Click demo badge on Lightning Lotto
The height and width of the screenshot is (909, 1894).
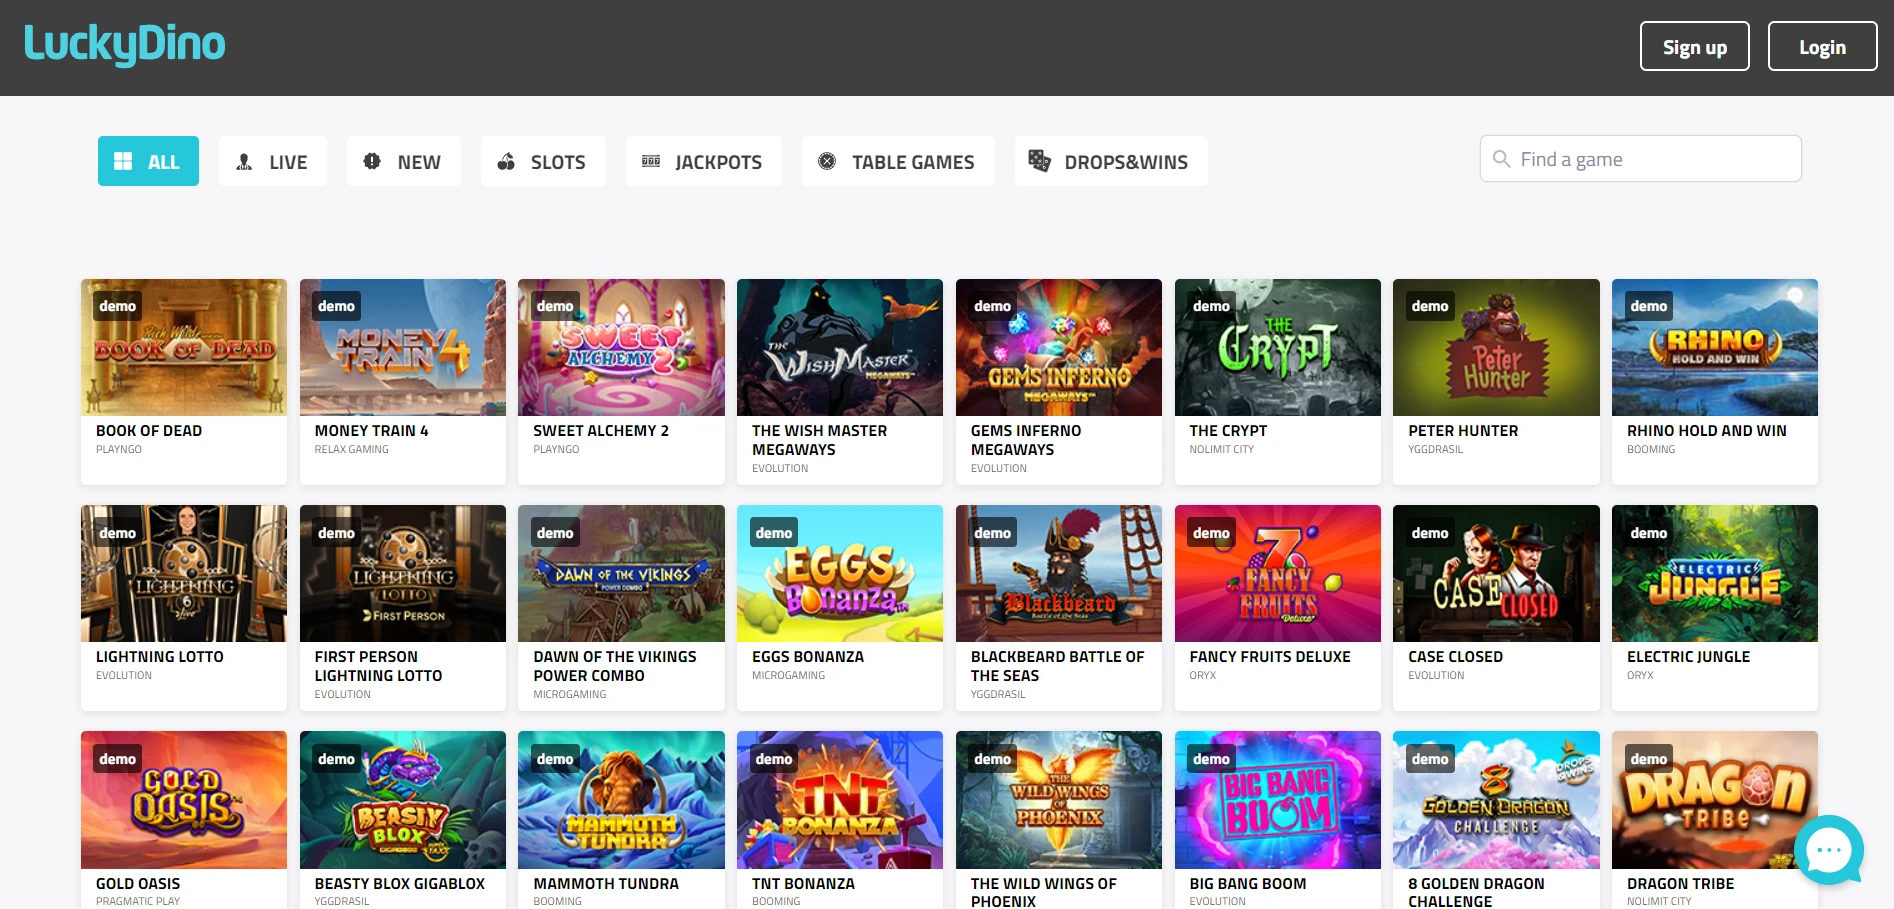click(x=118, y=533)
